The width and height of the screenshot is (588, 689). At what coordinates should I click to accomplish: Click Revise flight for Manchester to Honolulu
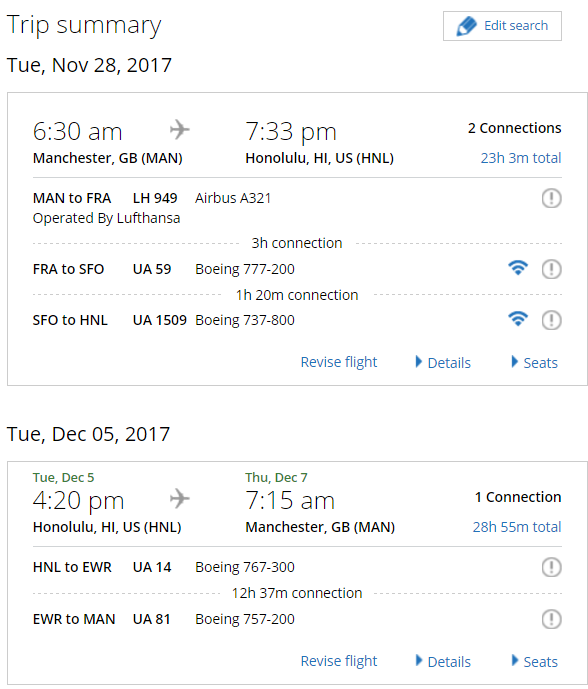coord(339,362)
